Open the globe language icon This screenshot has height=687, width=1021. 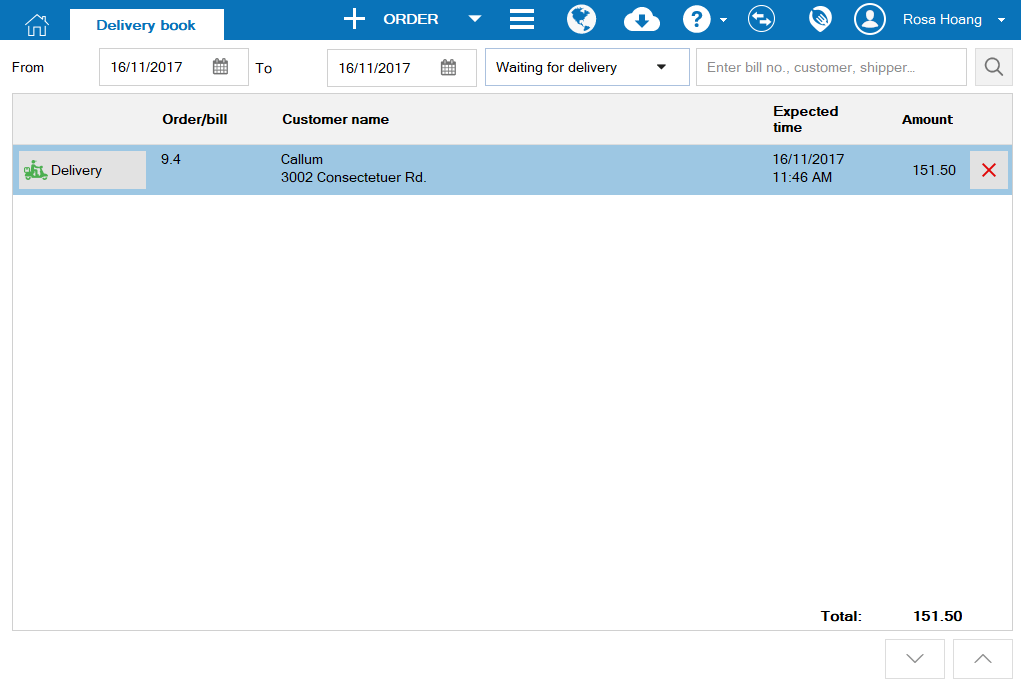(581, 19)
